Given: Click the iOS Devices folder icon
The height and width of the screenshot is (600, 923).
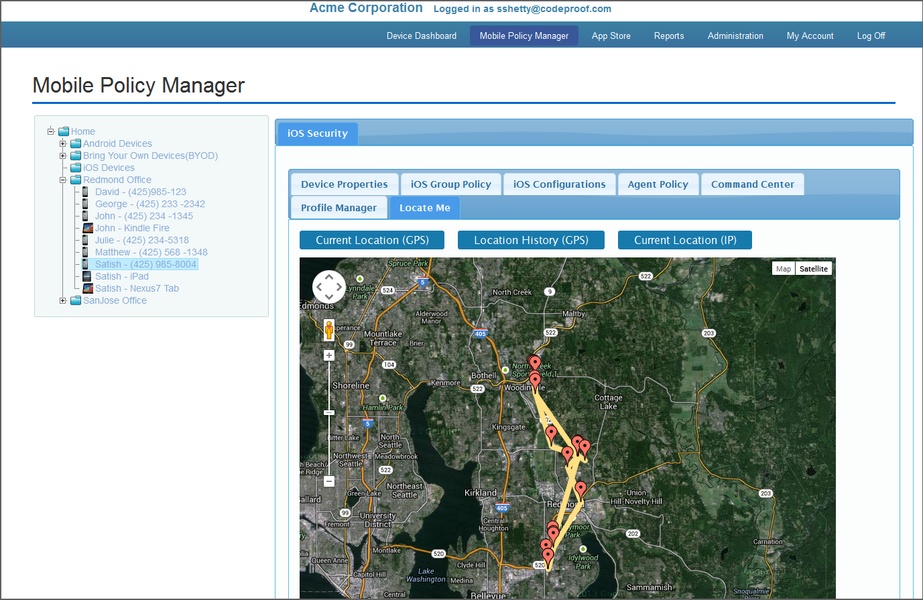Looking at the screenshot, I should [75, 168].
